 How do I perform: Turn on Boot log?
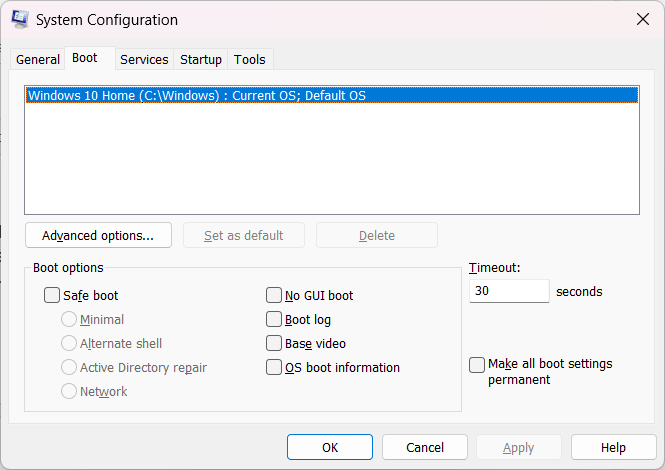tap(274, 320)
